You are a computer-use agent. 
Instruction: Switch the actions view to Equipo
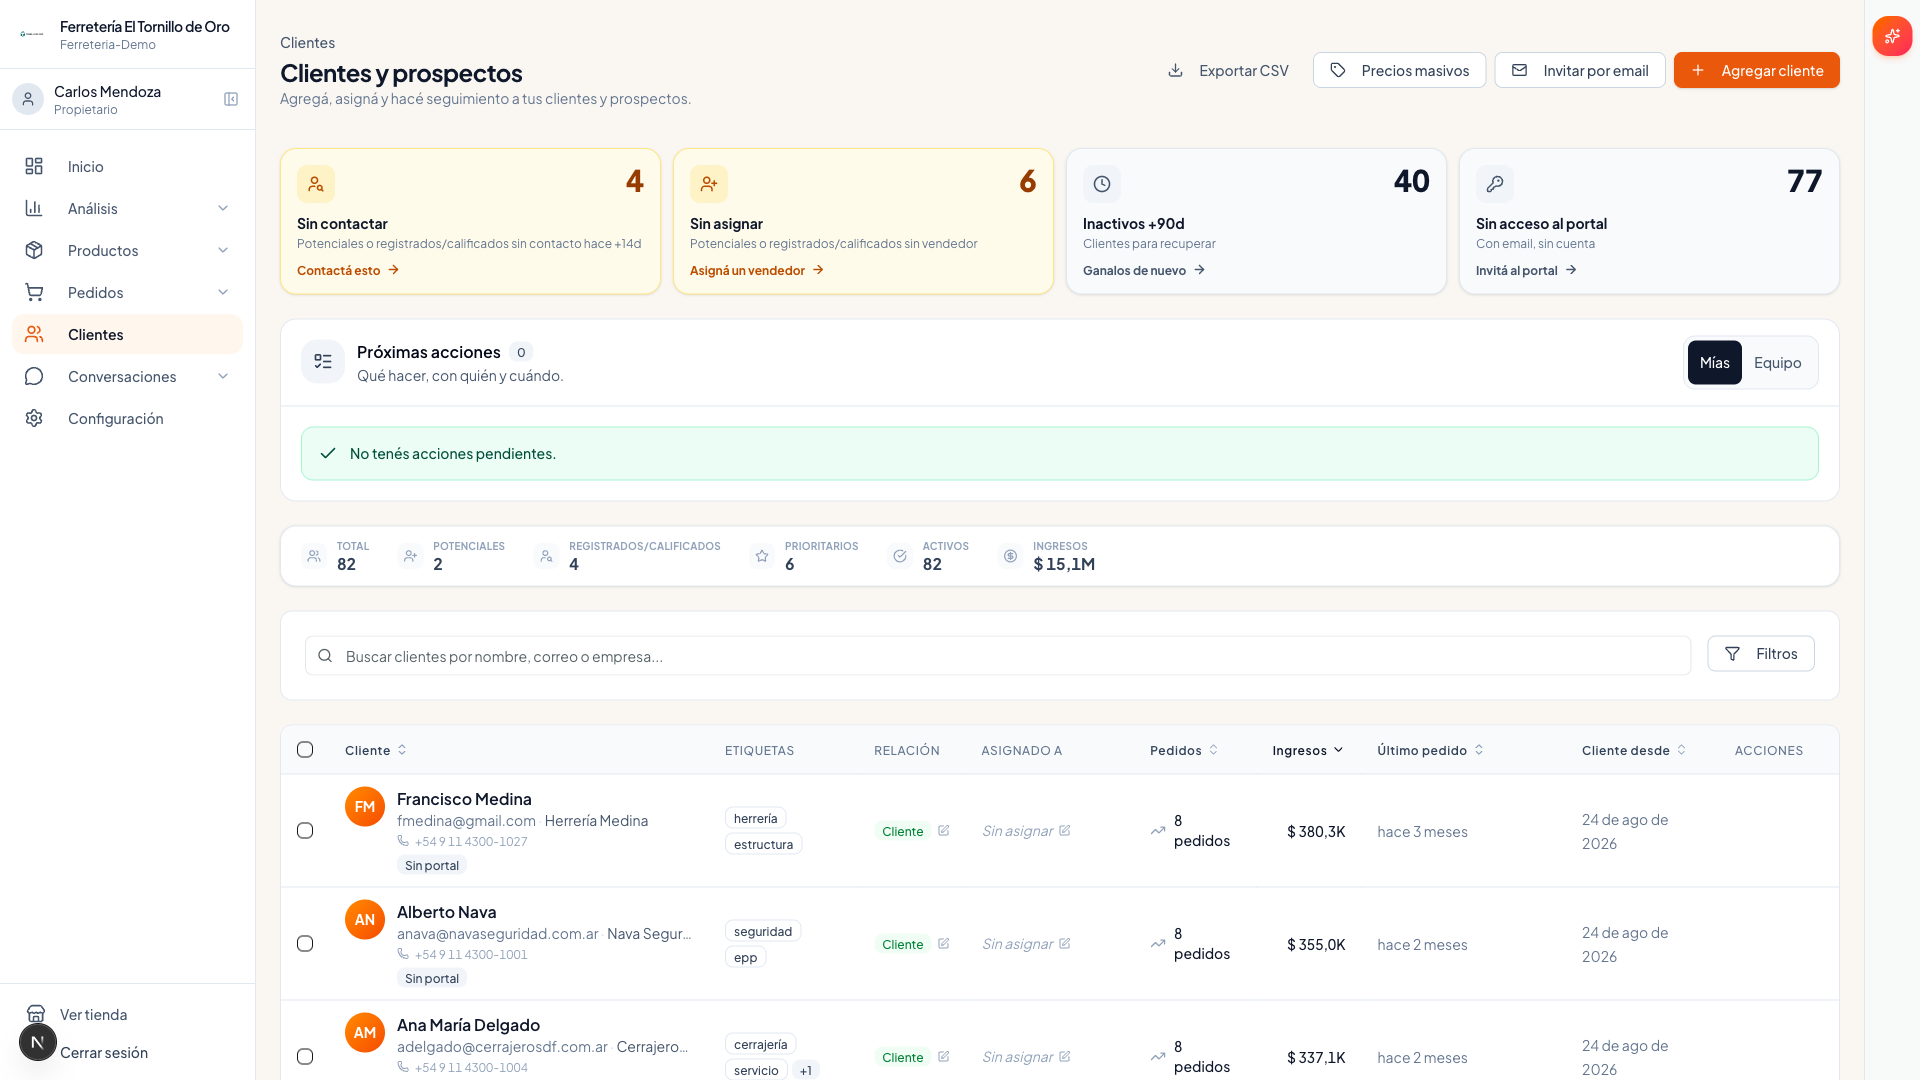1777,363
